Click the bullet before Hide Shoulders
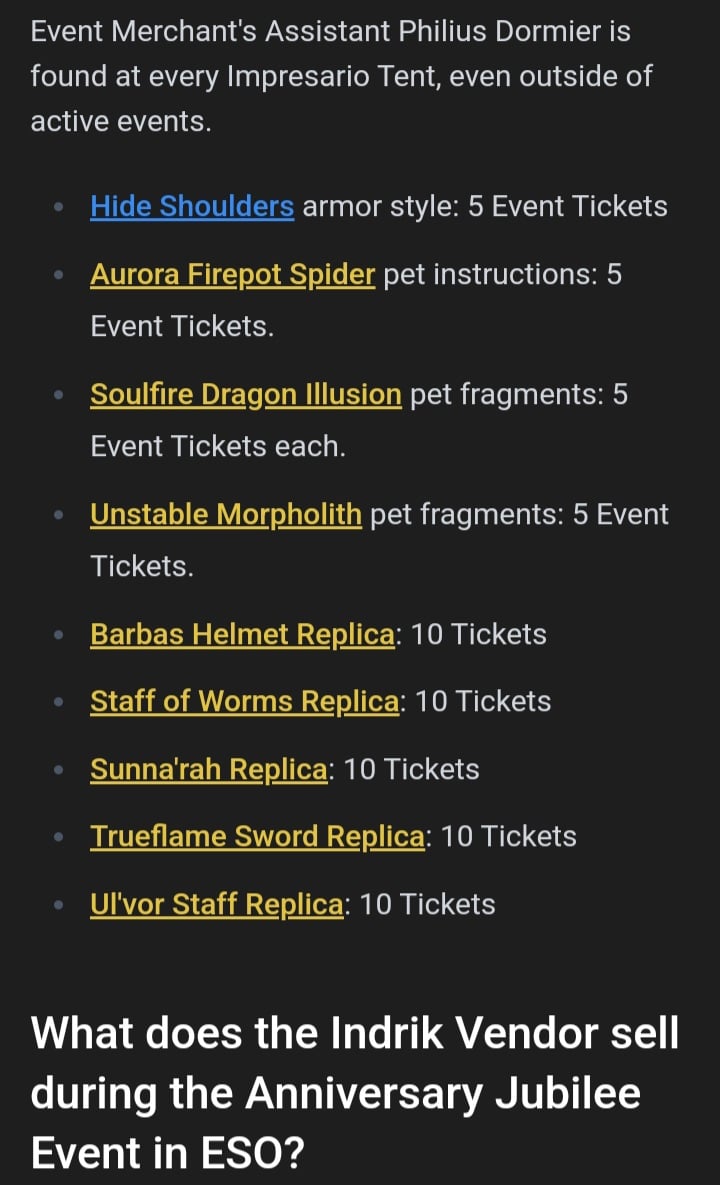720x1185 pixels. (x=58, y=206)
